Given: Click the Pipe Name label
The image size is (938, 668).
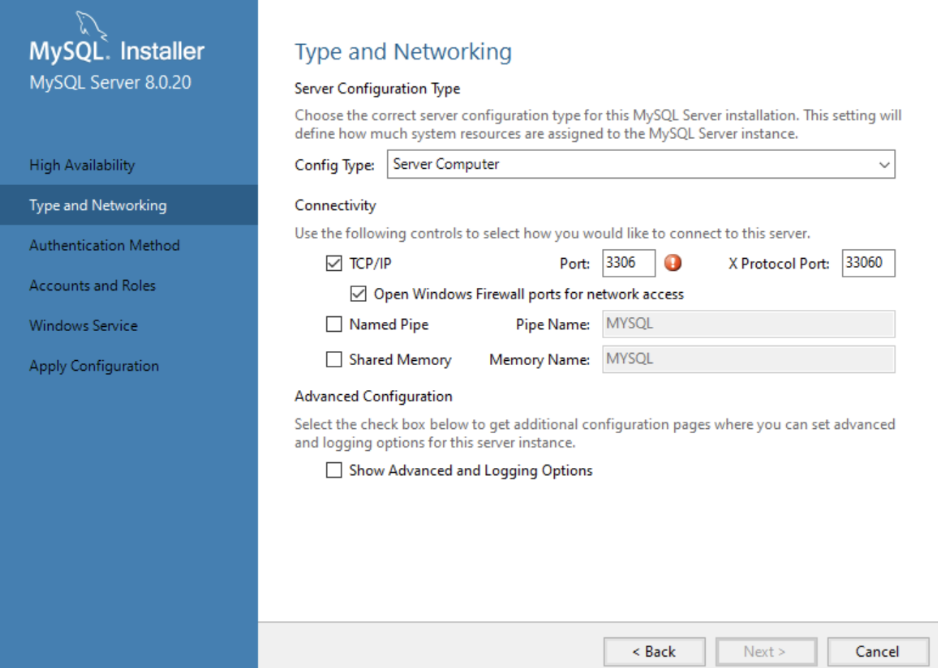Looking at the screenshot, I should pyautogui.click(x=553, y=325).
